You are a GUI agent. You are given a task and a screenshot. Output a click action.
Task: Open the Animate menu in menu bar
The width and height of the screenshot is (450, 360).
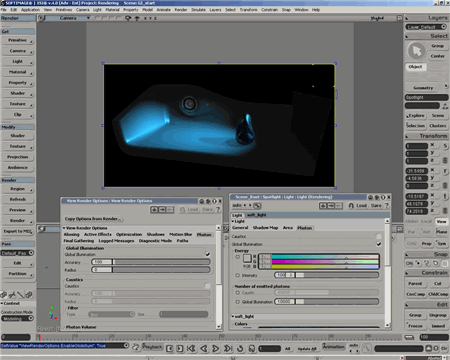tap(164, 10)
